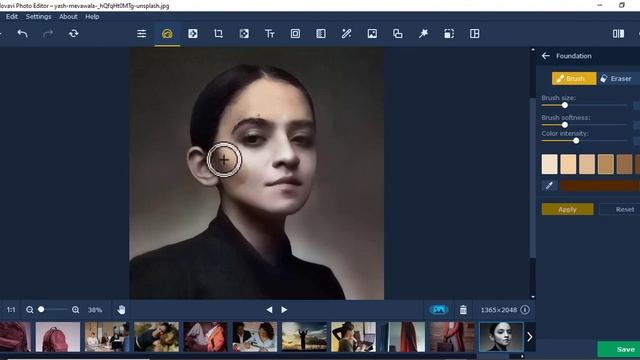Open the office meeting thumbnail
Image resolution: width=640 pixels, height=360 pixels.
[107, 337]
